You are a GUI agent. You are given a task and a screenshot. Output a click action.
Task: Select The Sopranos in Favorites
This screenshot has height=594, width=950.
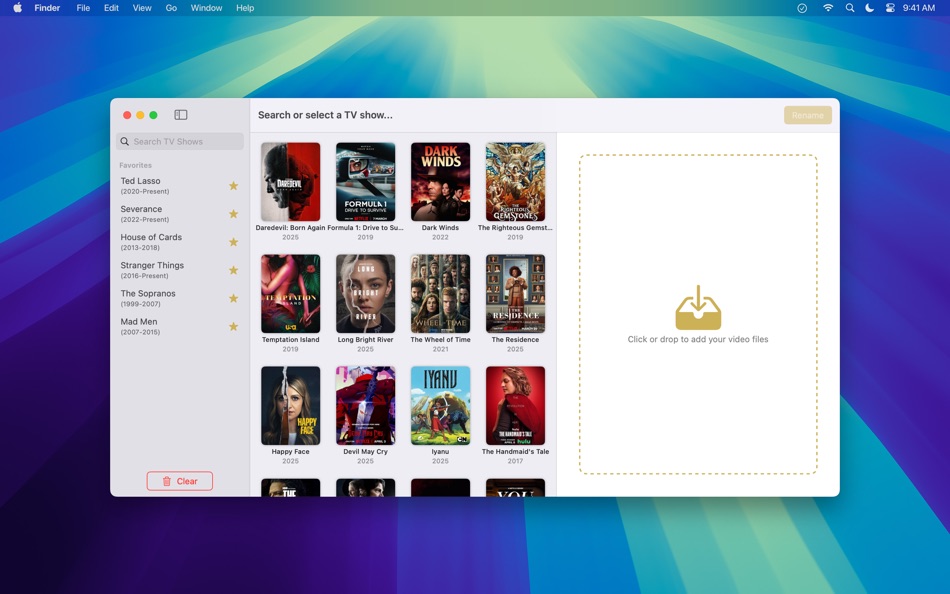[x=180, y=298]
